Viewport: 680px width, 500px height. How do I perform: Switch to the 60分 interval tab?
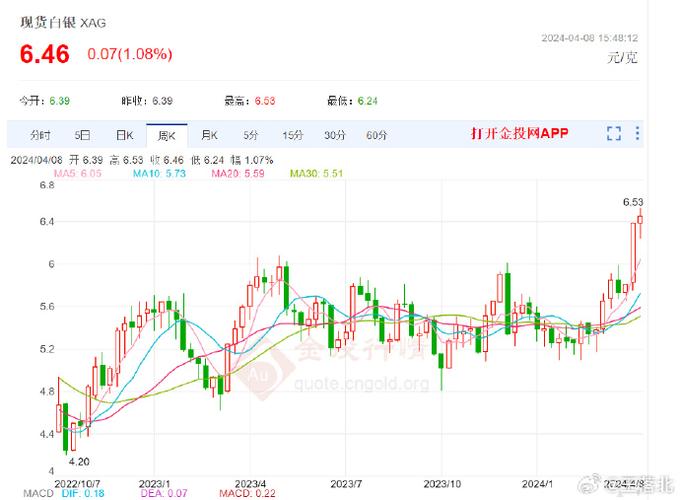pyautogui.click(x=376, y=135)
